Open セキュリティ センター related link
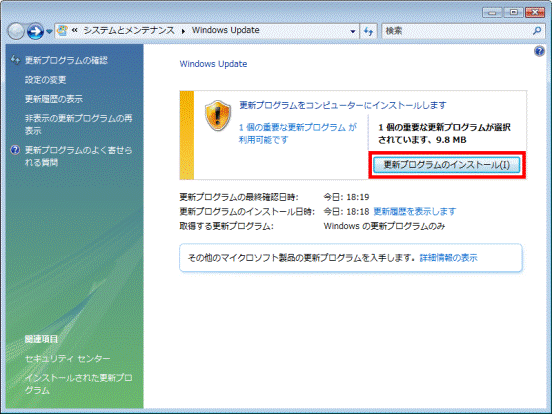The height and width of the screenshot is (414, 552). pos(68,359)
